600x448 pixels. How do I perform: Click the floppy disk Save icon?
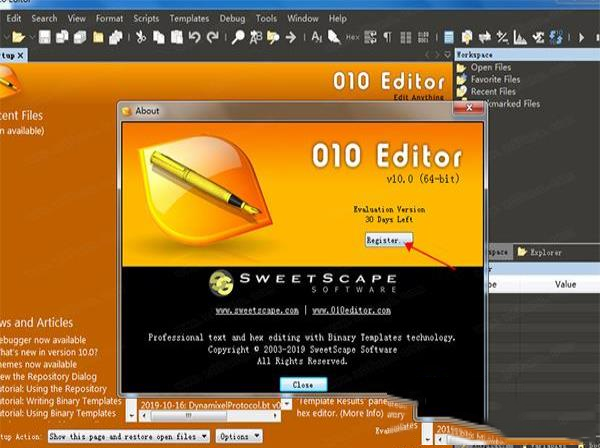coord(44,37)
